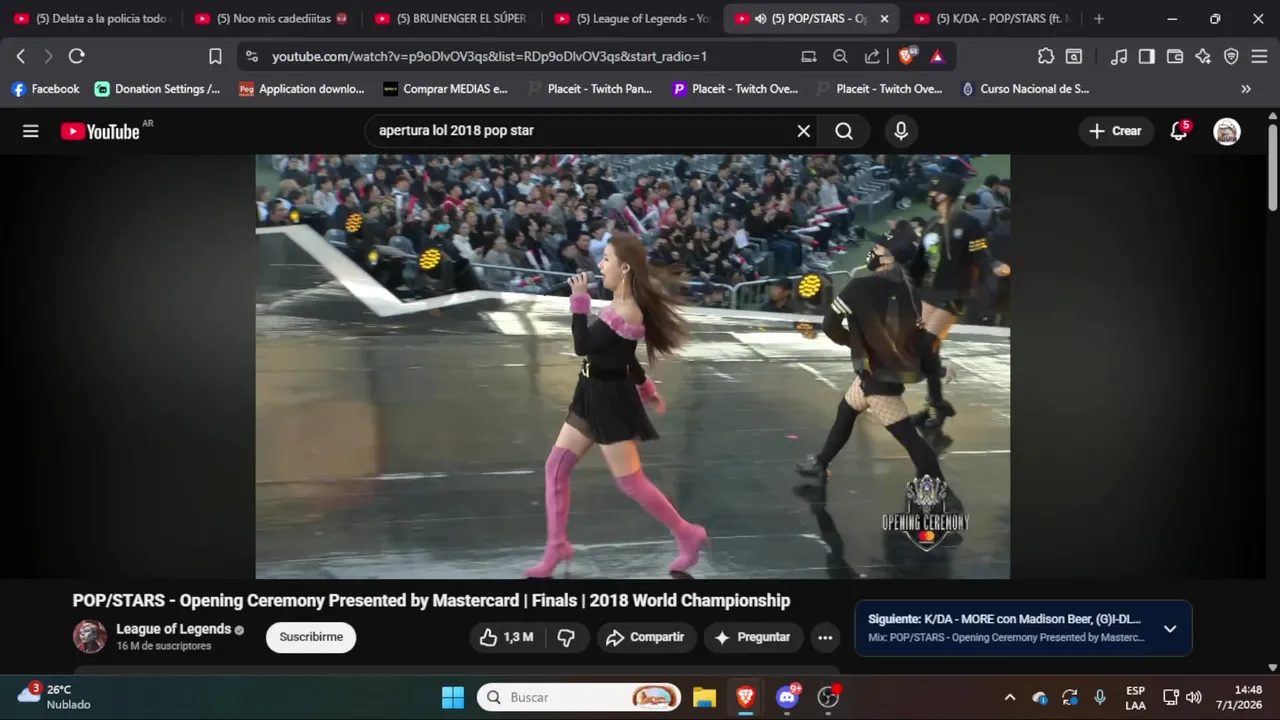This screenshot has width=1280, height=720.
Task: Switch to K/DA - POP/STARS tab
Action: pyautogui.click(x=992, y=19)
